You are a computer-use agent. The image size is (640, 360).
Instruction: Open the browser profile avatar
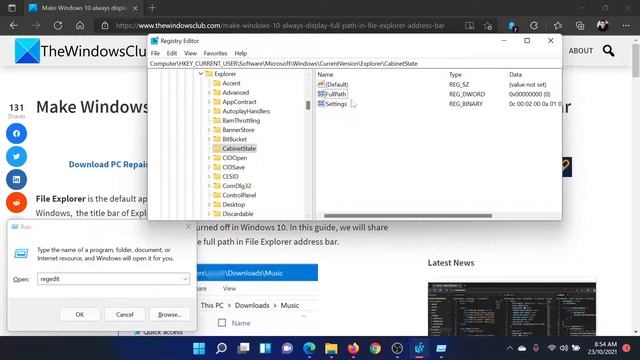point(602,25)
